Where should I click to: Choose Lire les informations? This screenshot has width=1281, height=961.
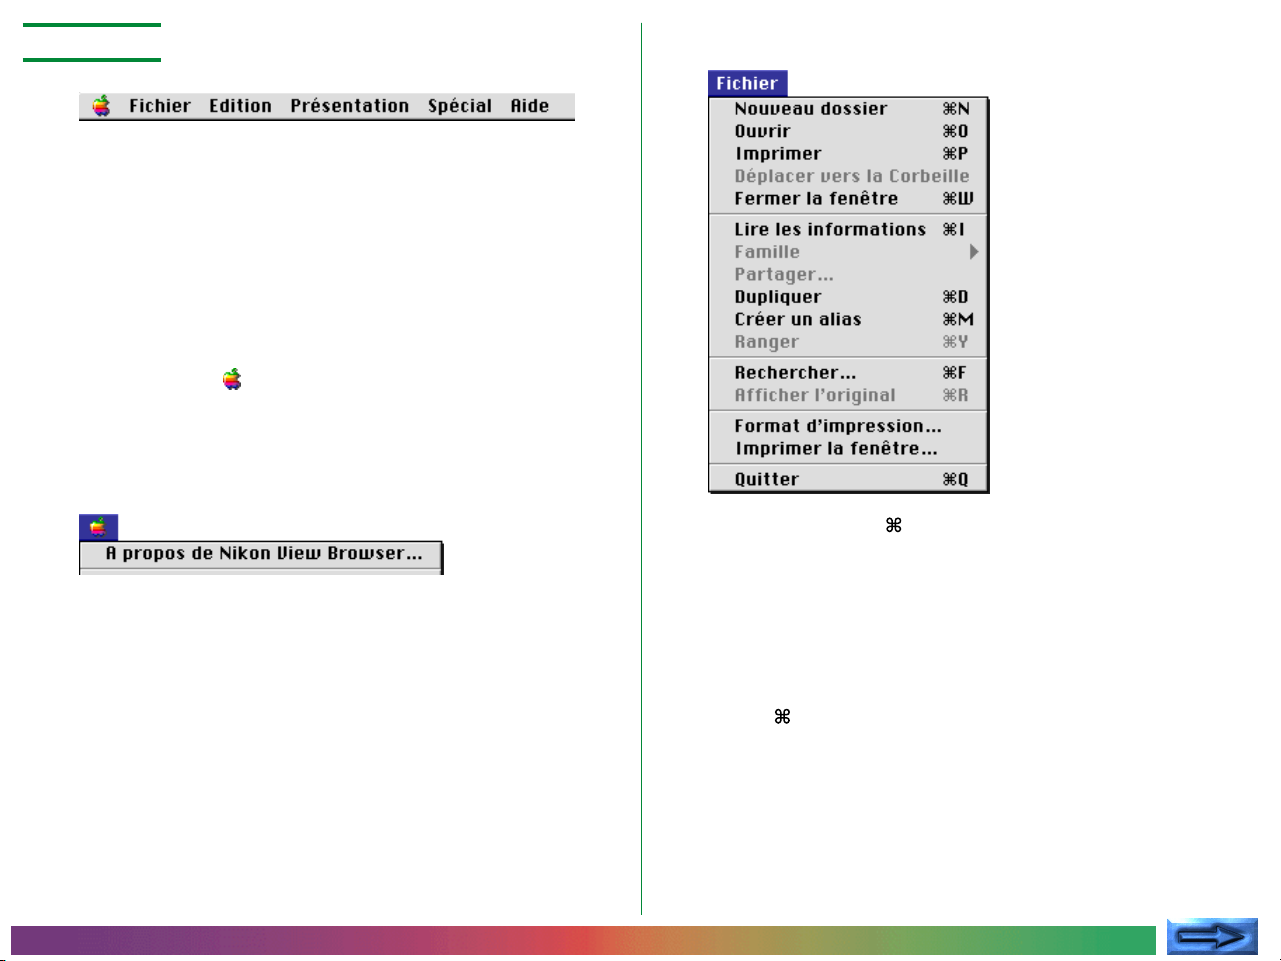click(x=830, y=230)
